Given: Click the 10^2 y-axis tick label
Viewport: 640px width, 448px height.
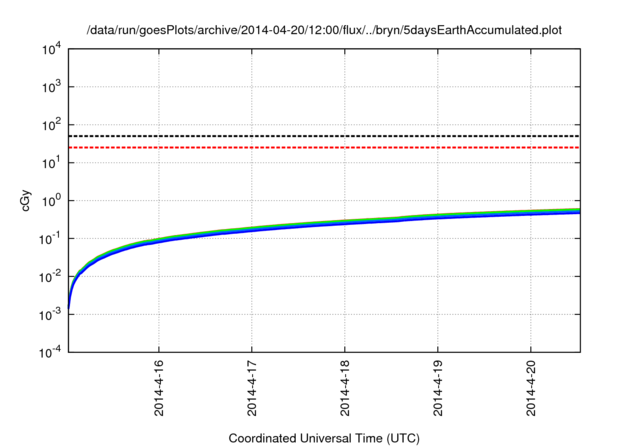Looking at the screenshot, I should coord(51,125).
